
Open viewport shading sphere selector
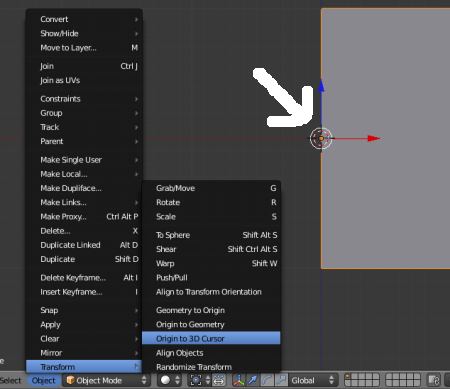point(170,380)
